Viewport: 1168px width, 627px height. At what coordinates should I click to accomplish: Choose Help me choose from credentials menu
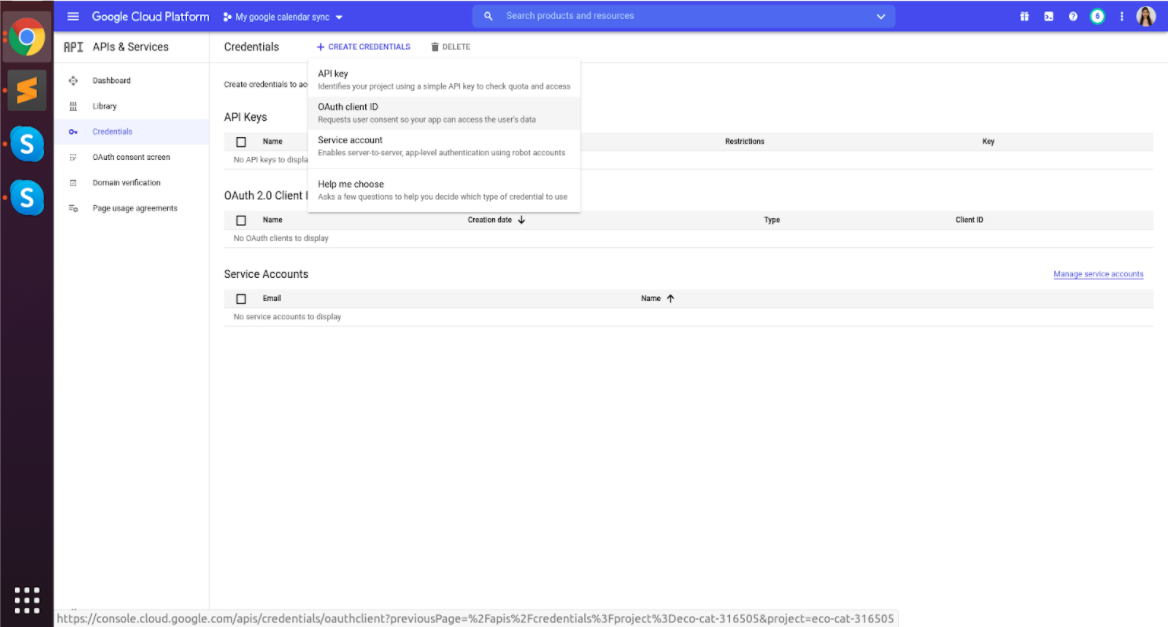click(444, 190)
